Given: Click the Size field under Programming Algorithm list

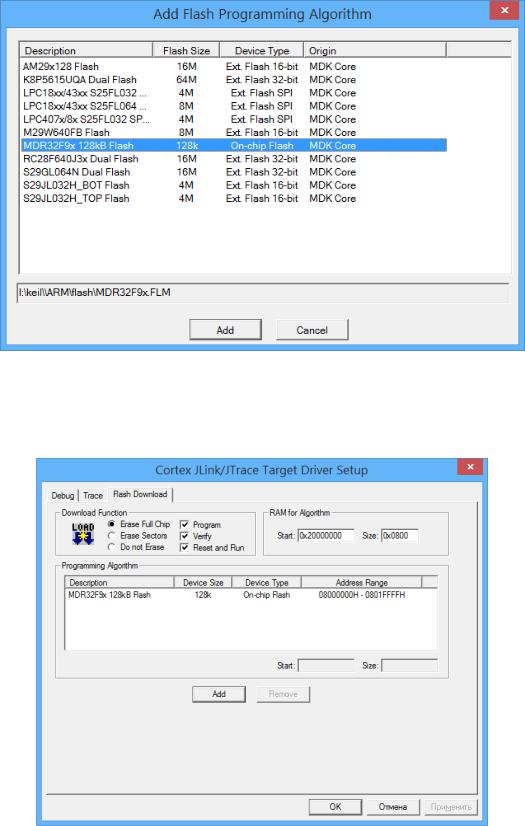Looking at the screenshot, I should coord(409,666).
